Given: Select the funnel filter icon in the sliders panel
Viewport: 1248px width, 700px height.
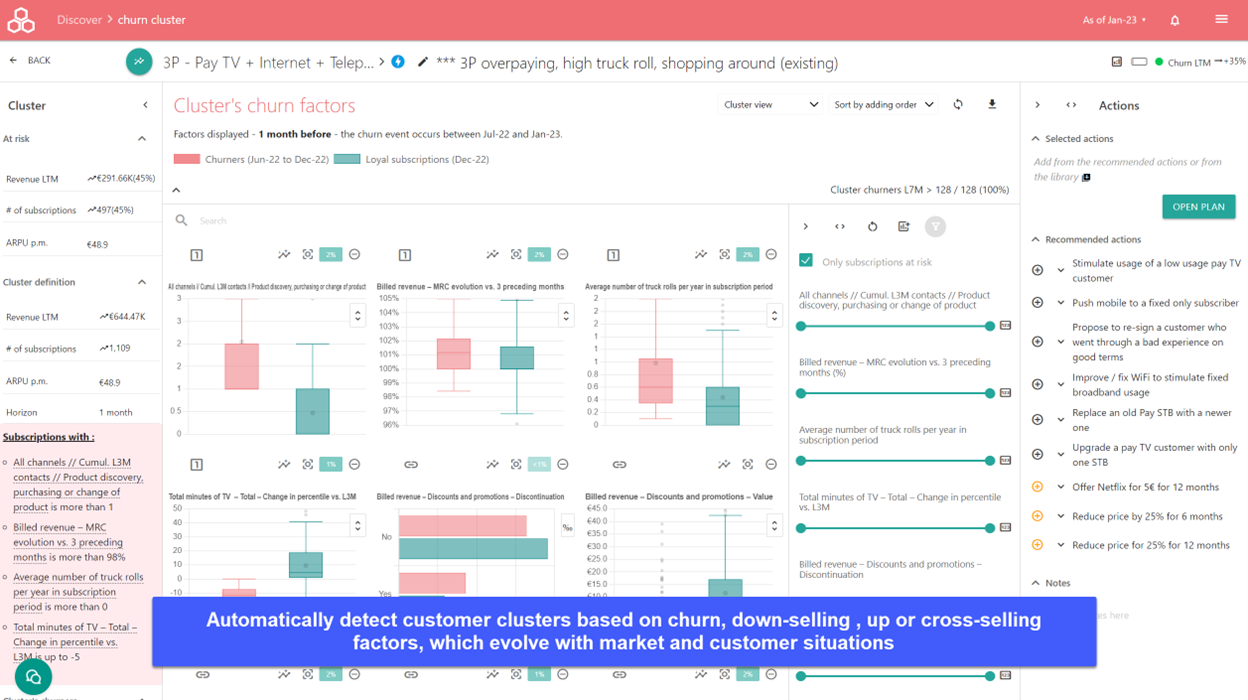Looking at the screenshot, I should click(x=935, y=226).
